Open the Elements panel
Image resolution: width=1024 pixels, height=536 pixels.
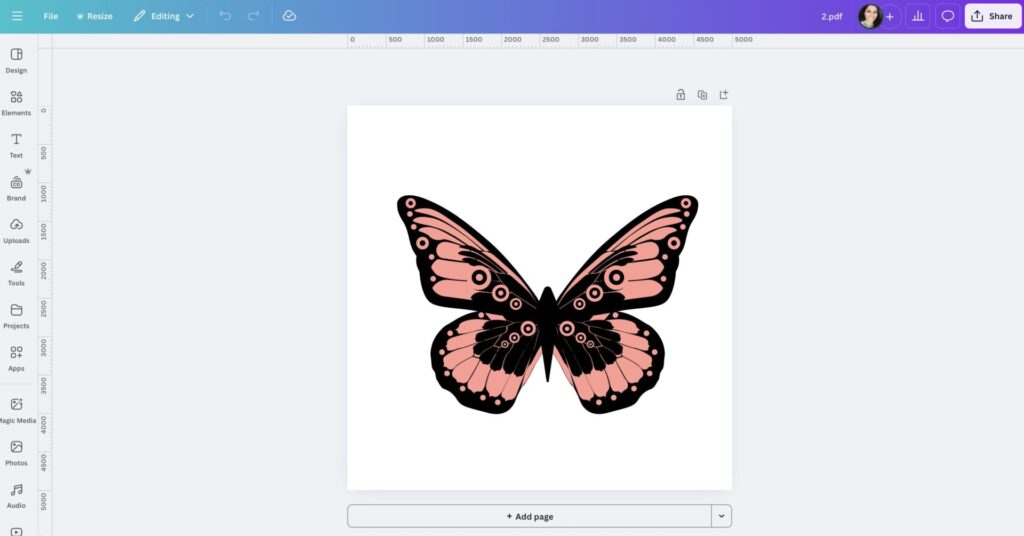click(x=16, y=102)
